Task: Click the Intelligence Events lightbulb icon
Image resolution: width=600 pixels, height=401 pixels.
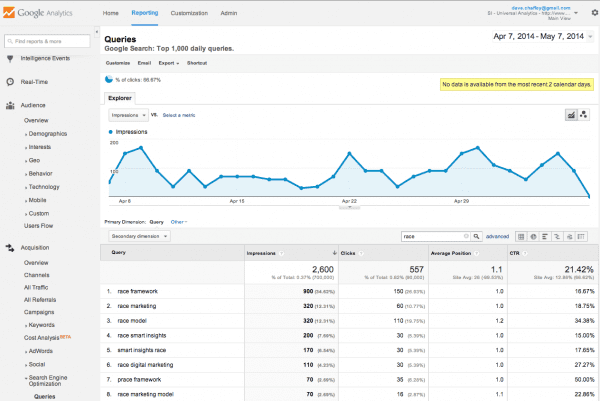Action: (10, 59)
